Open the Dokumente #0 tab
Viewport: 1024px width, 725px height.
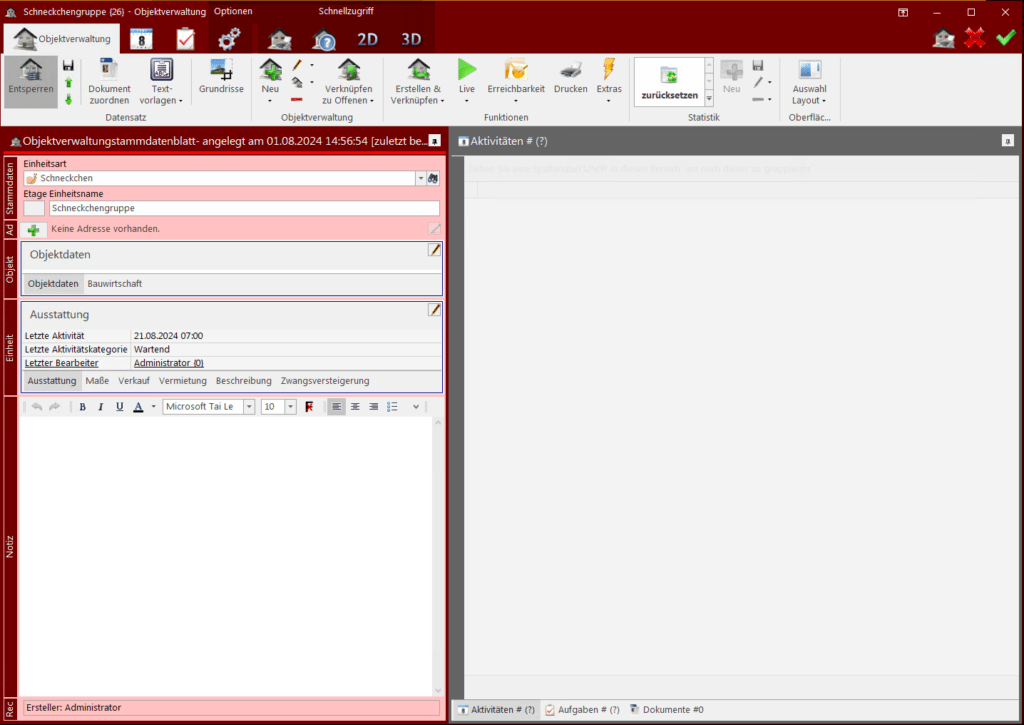667,709
